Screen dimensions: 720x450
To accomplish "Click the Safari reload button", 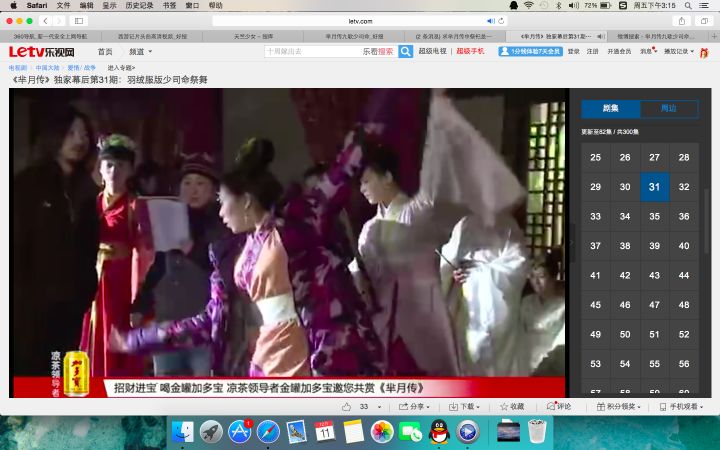I will click(501, 21).
